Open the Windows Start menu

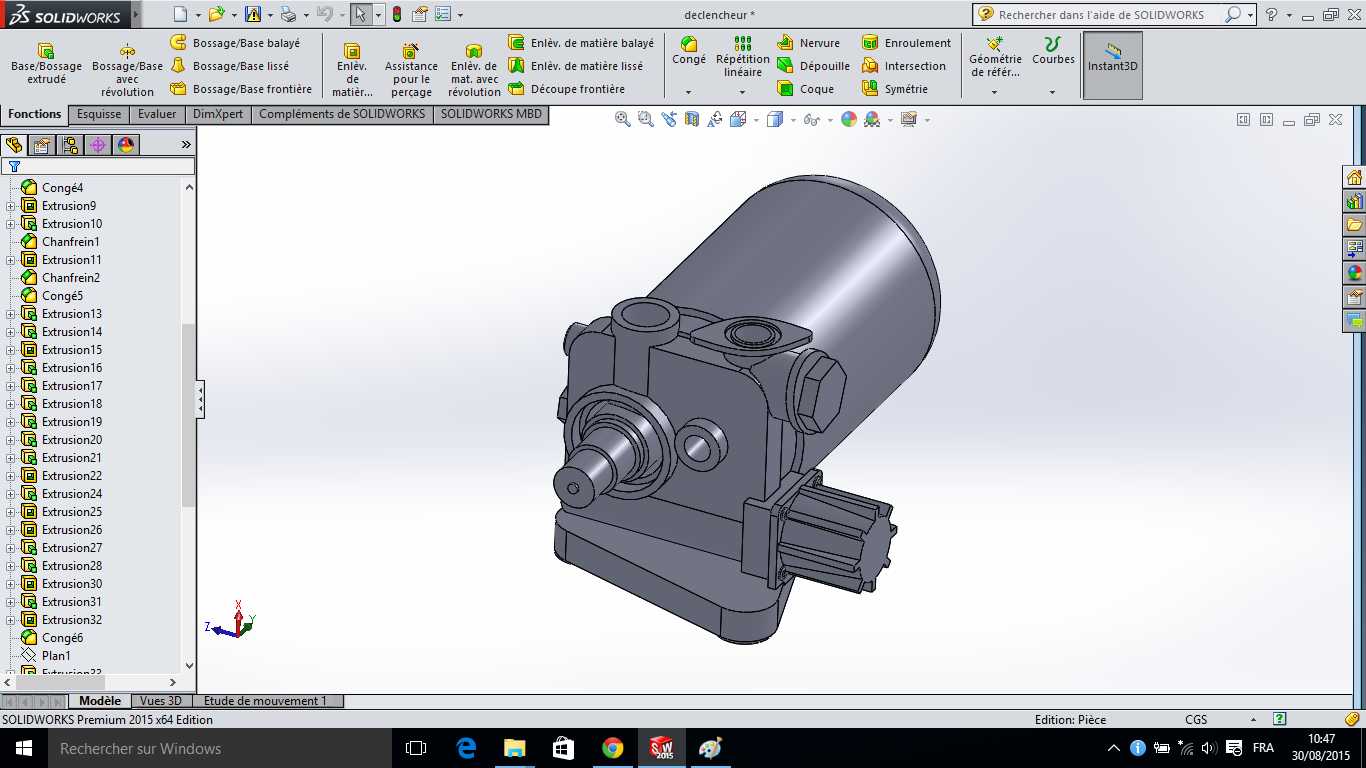point(23,748)
